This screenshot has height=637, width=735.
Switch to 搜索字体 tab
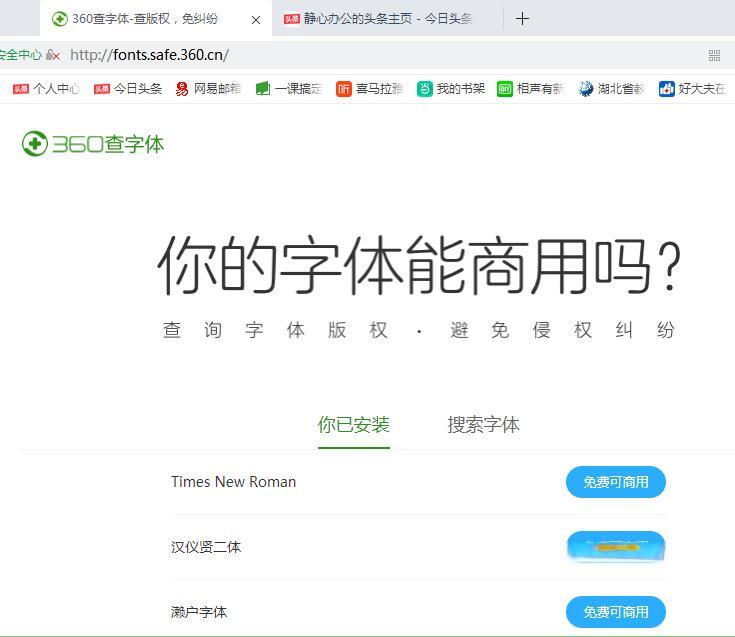(483, 425)
